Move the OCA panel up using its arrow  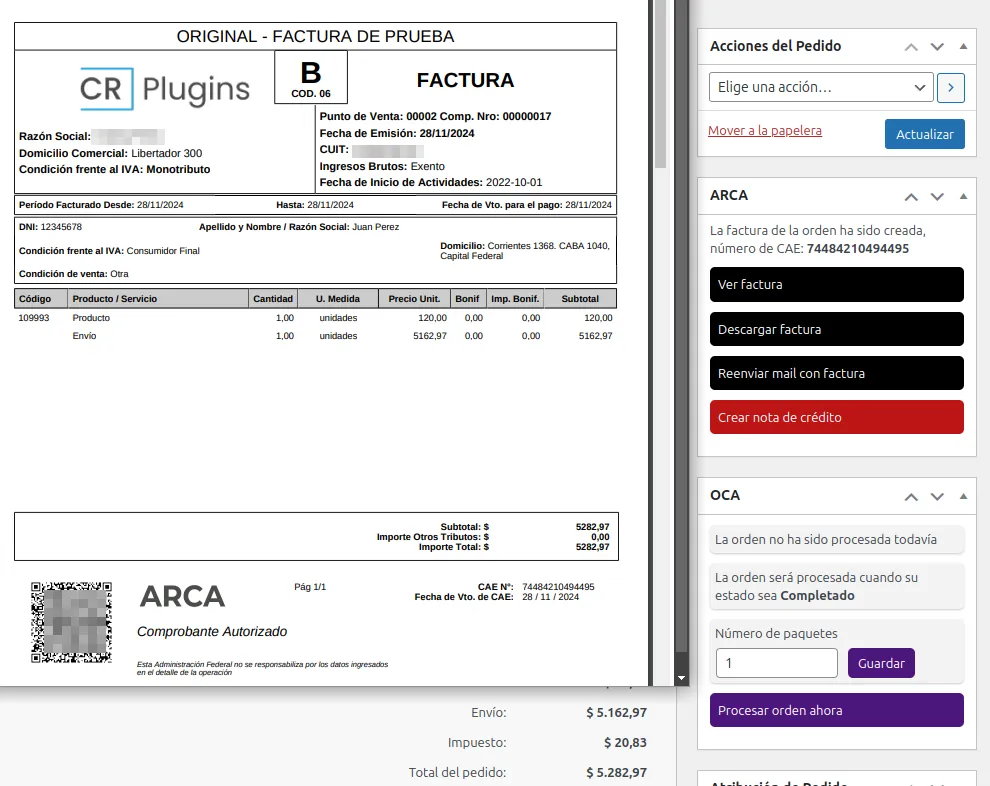911,495
